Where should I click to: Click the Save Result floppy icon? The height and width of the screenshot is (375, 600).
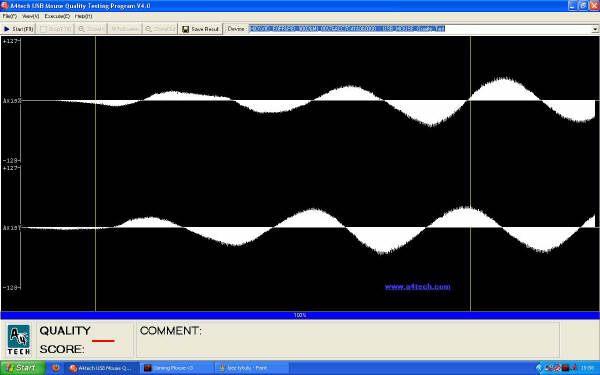[x=186, y=29]
